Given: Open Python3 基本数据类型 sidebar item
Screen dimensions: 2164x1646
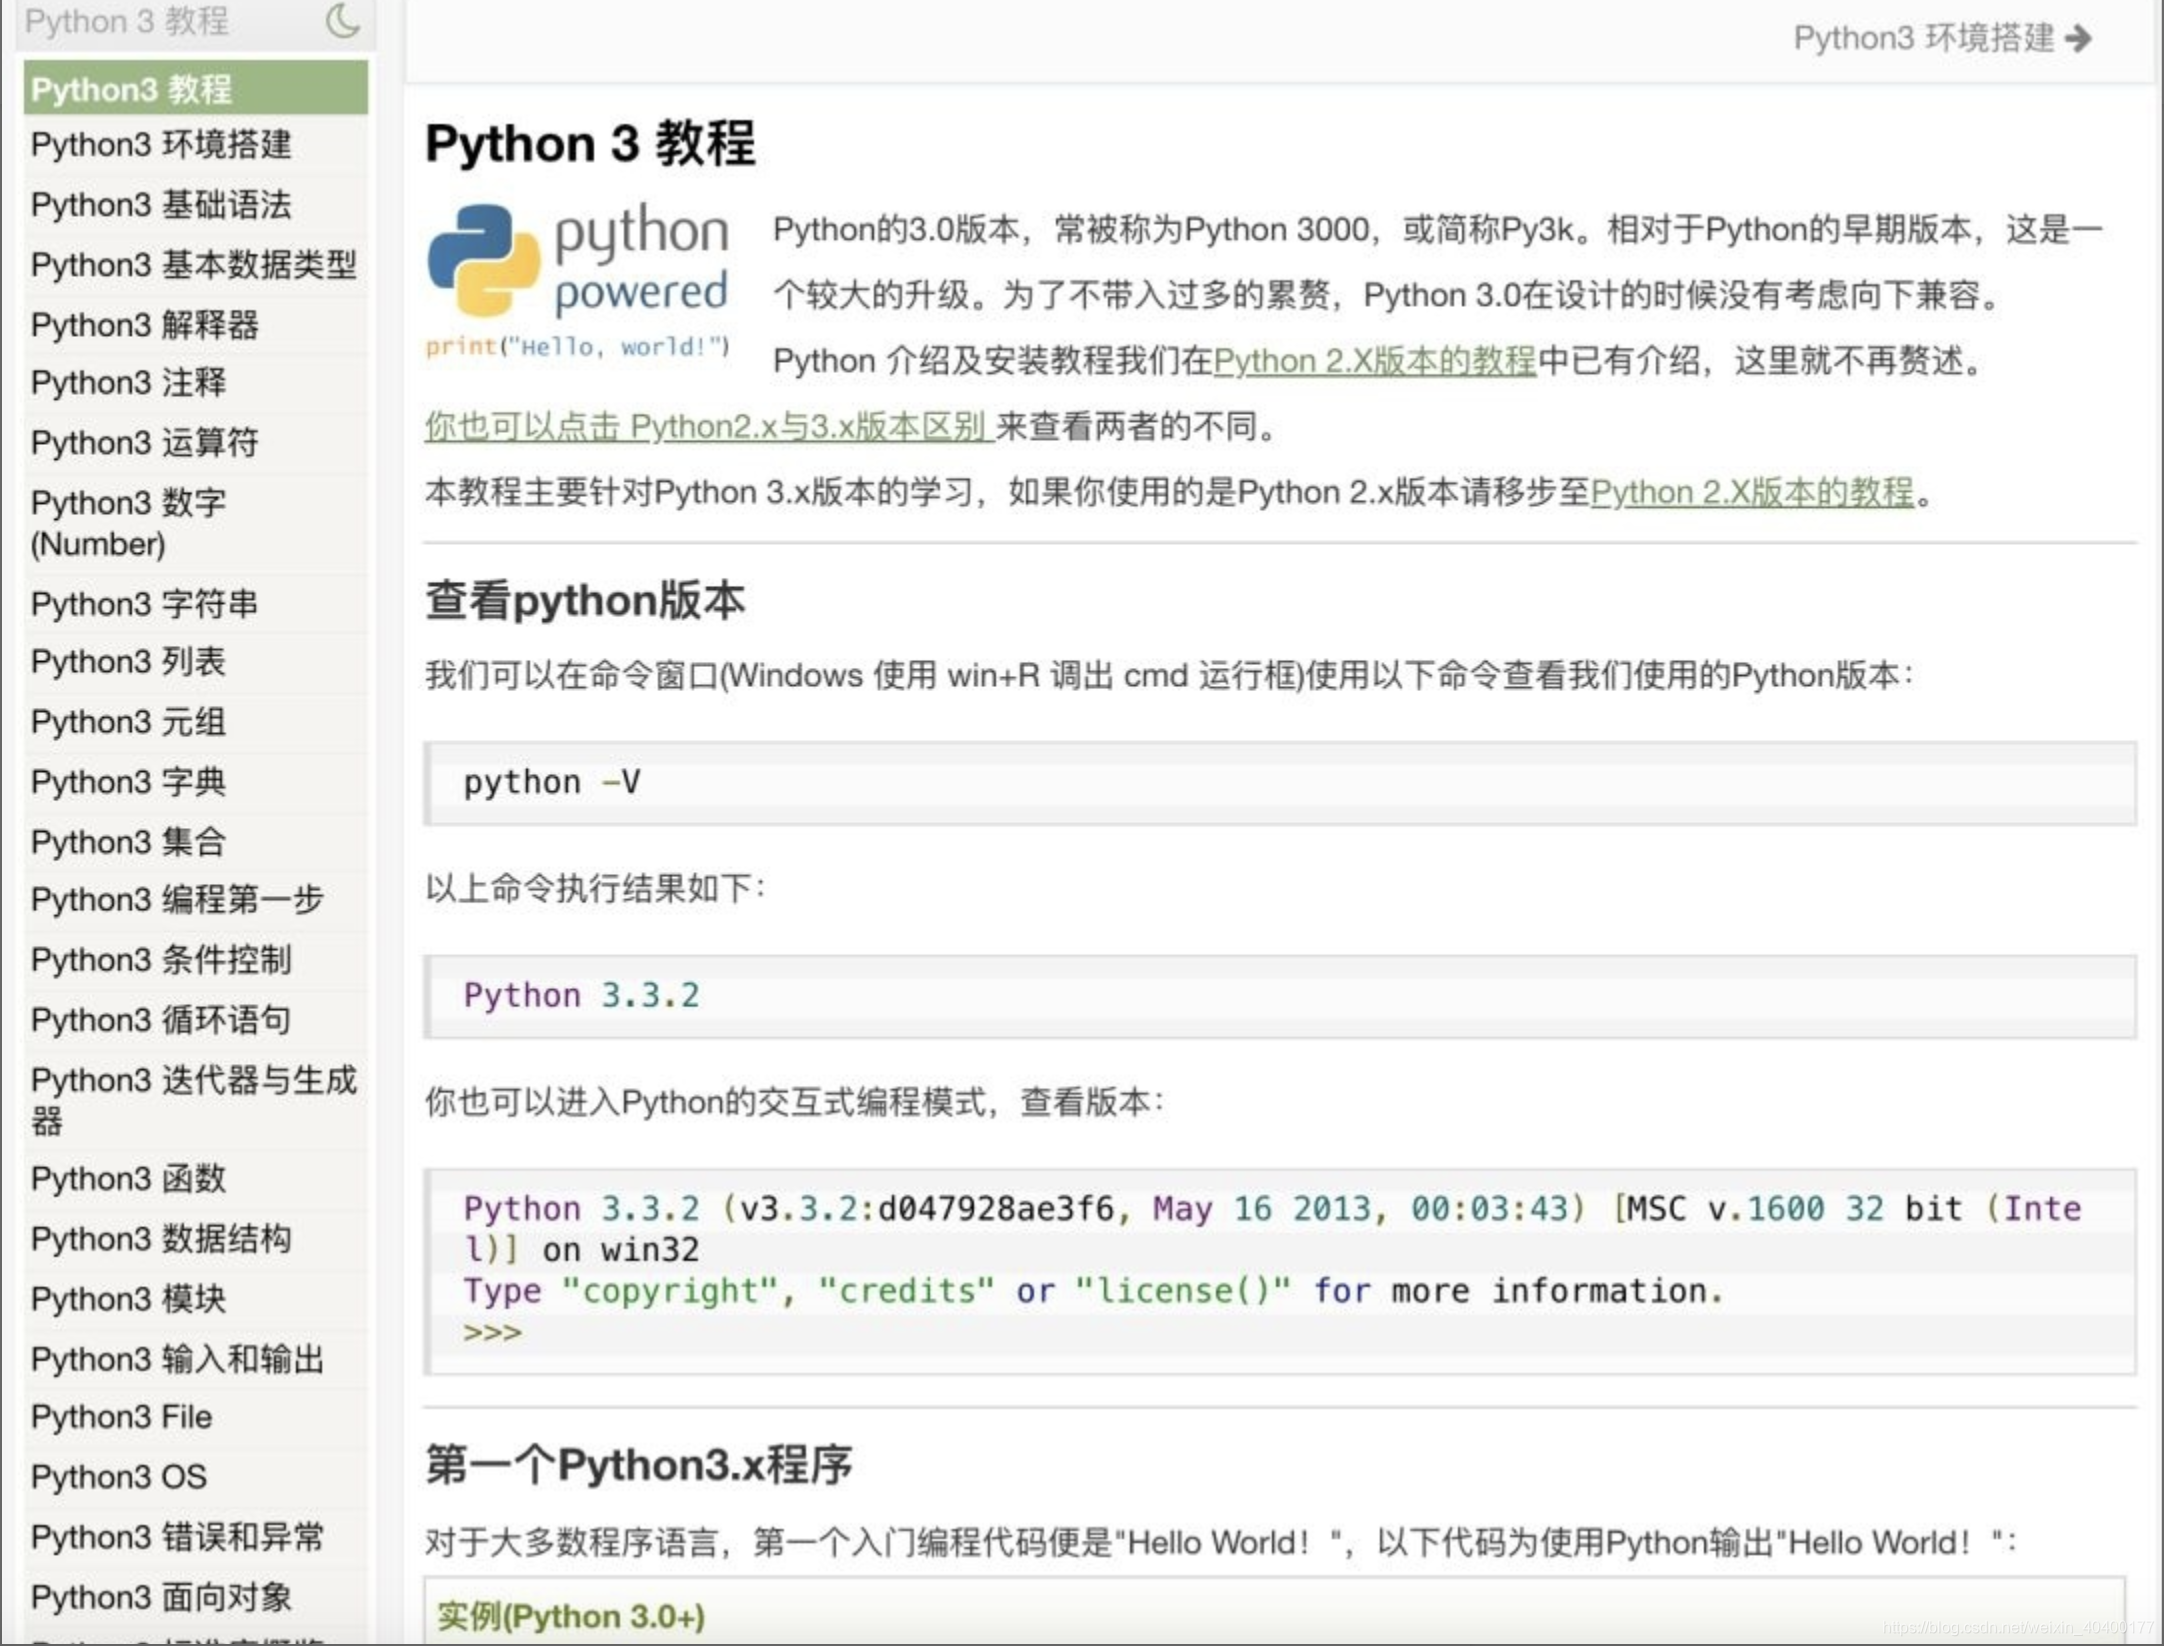Looking at the screenshot, I should [193, 265].
